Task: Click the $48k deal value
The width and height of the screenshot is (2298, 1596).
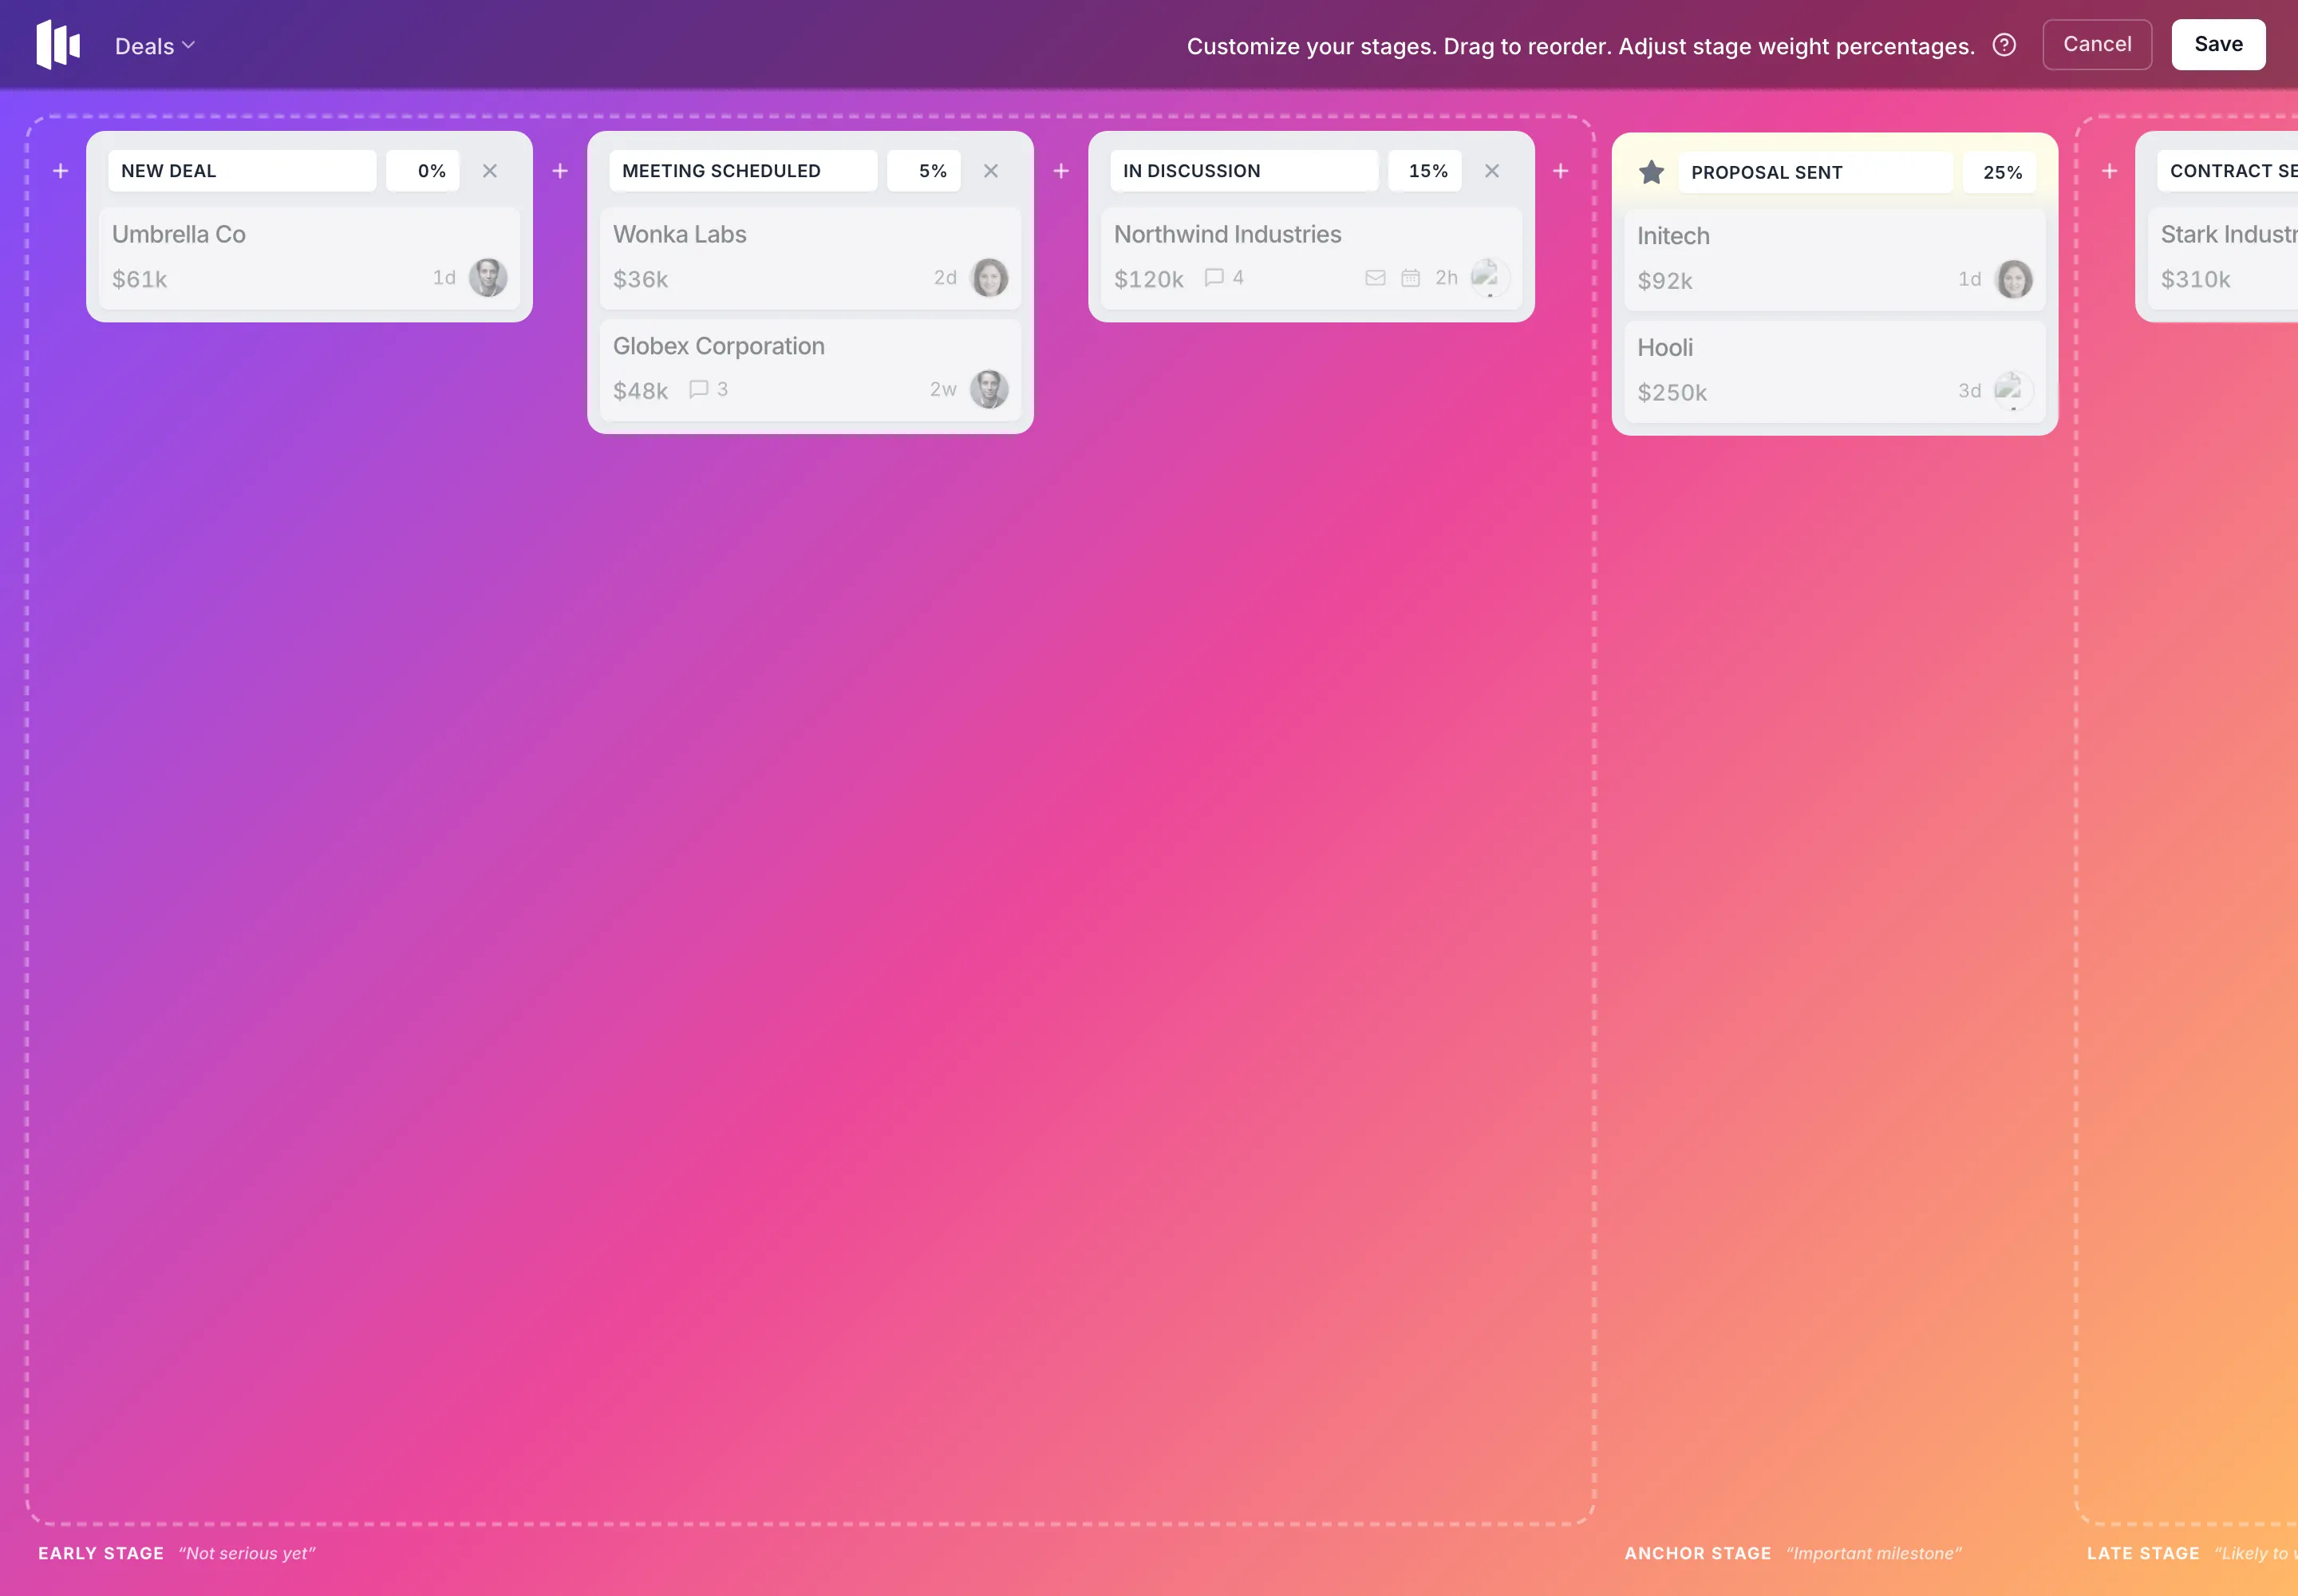Action: (640, 391)
